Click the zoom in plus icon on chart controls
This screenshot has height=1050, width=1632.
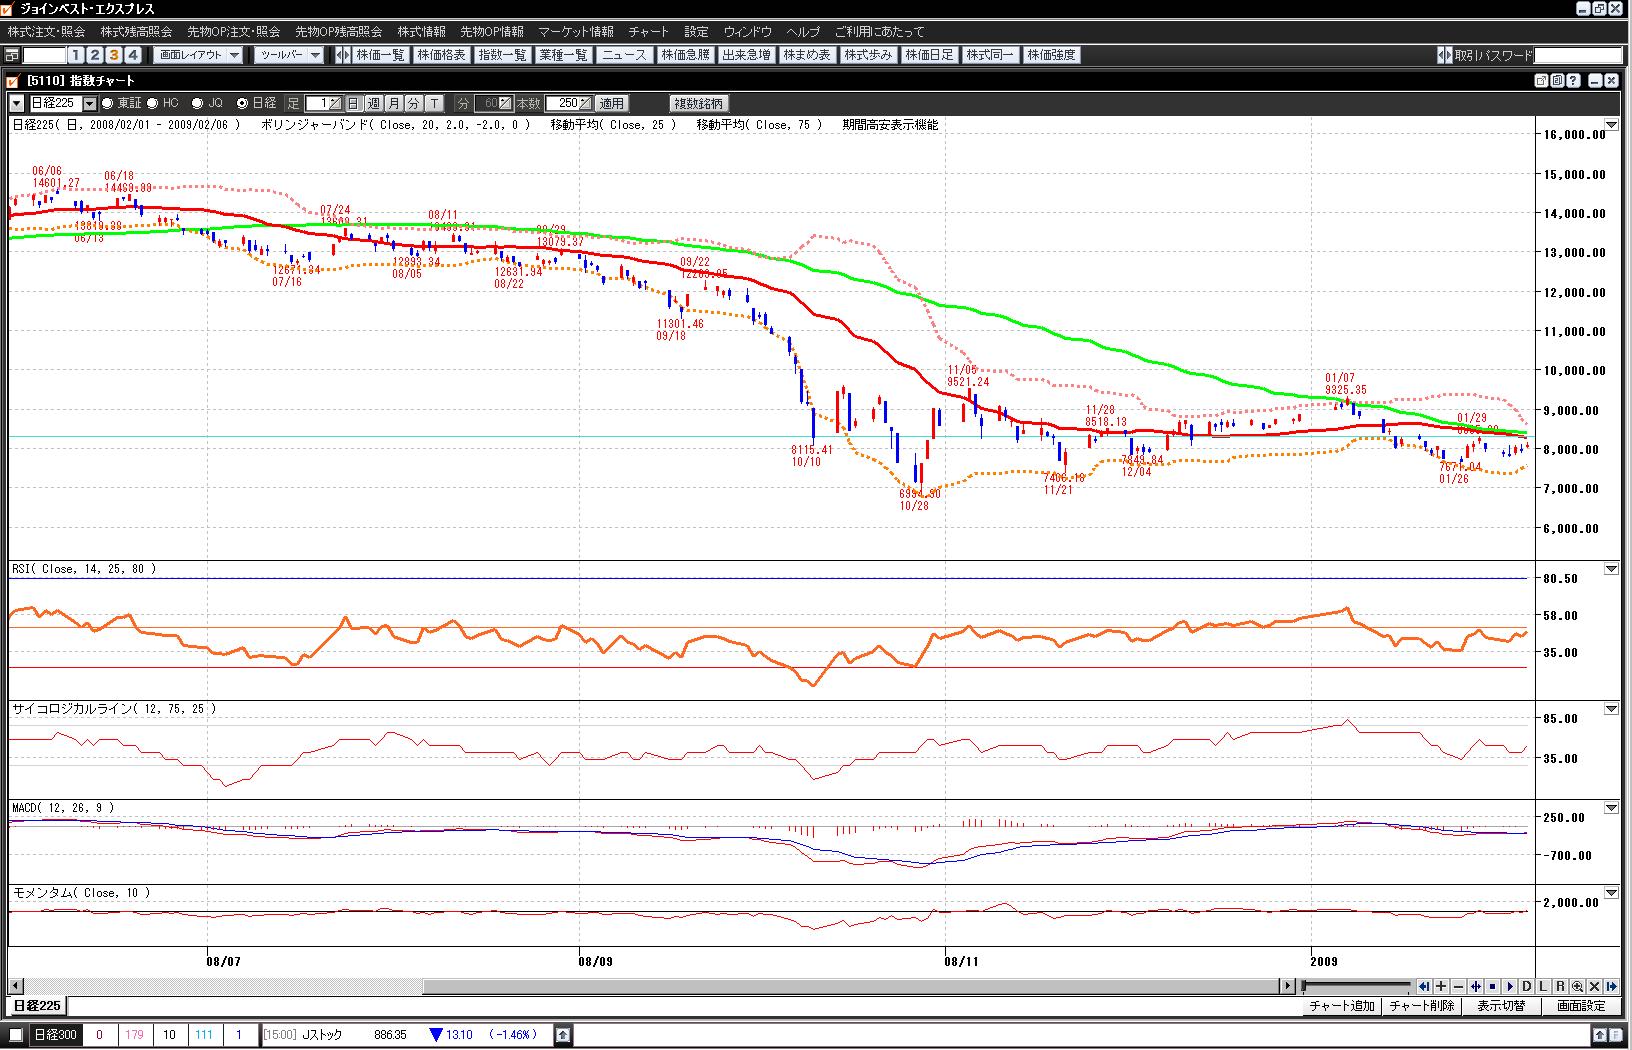[x=1441, y=986]
